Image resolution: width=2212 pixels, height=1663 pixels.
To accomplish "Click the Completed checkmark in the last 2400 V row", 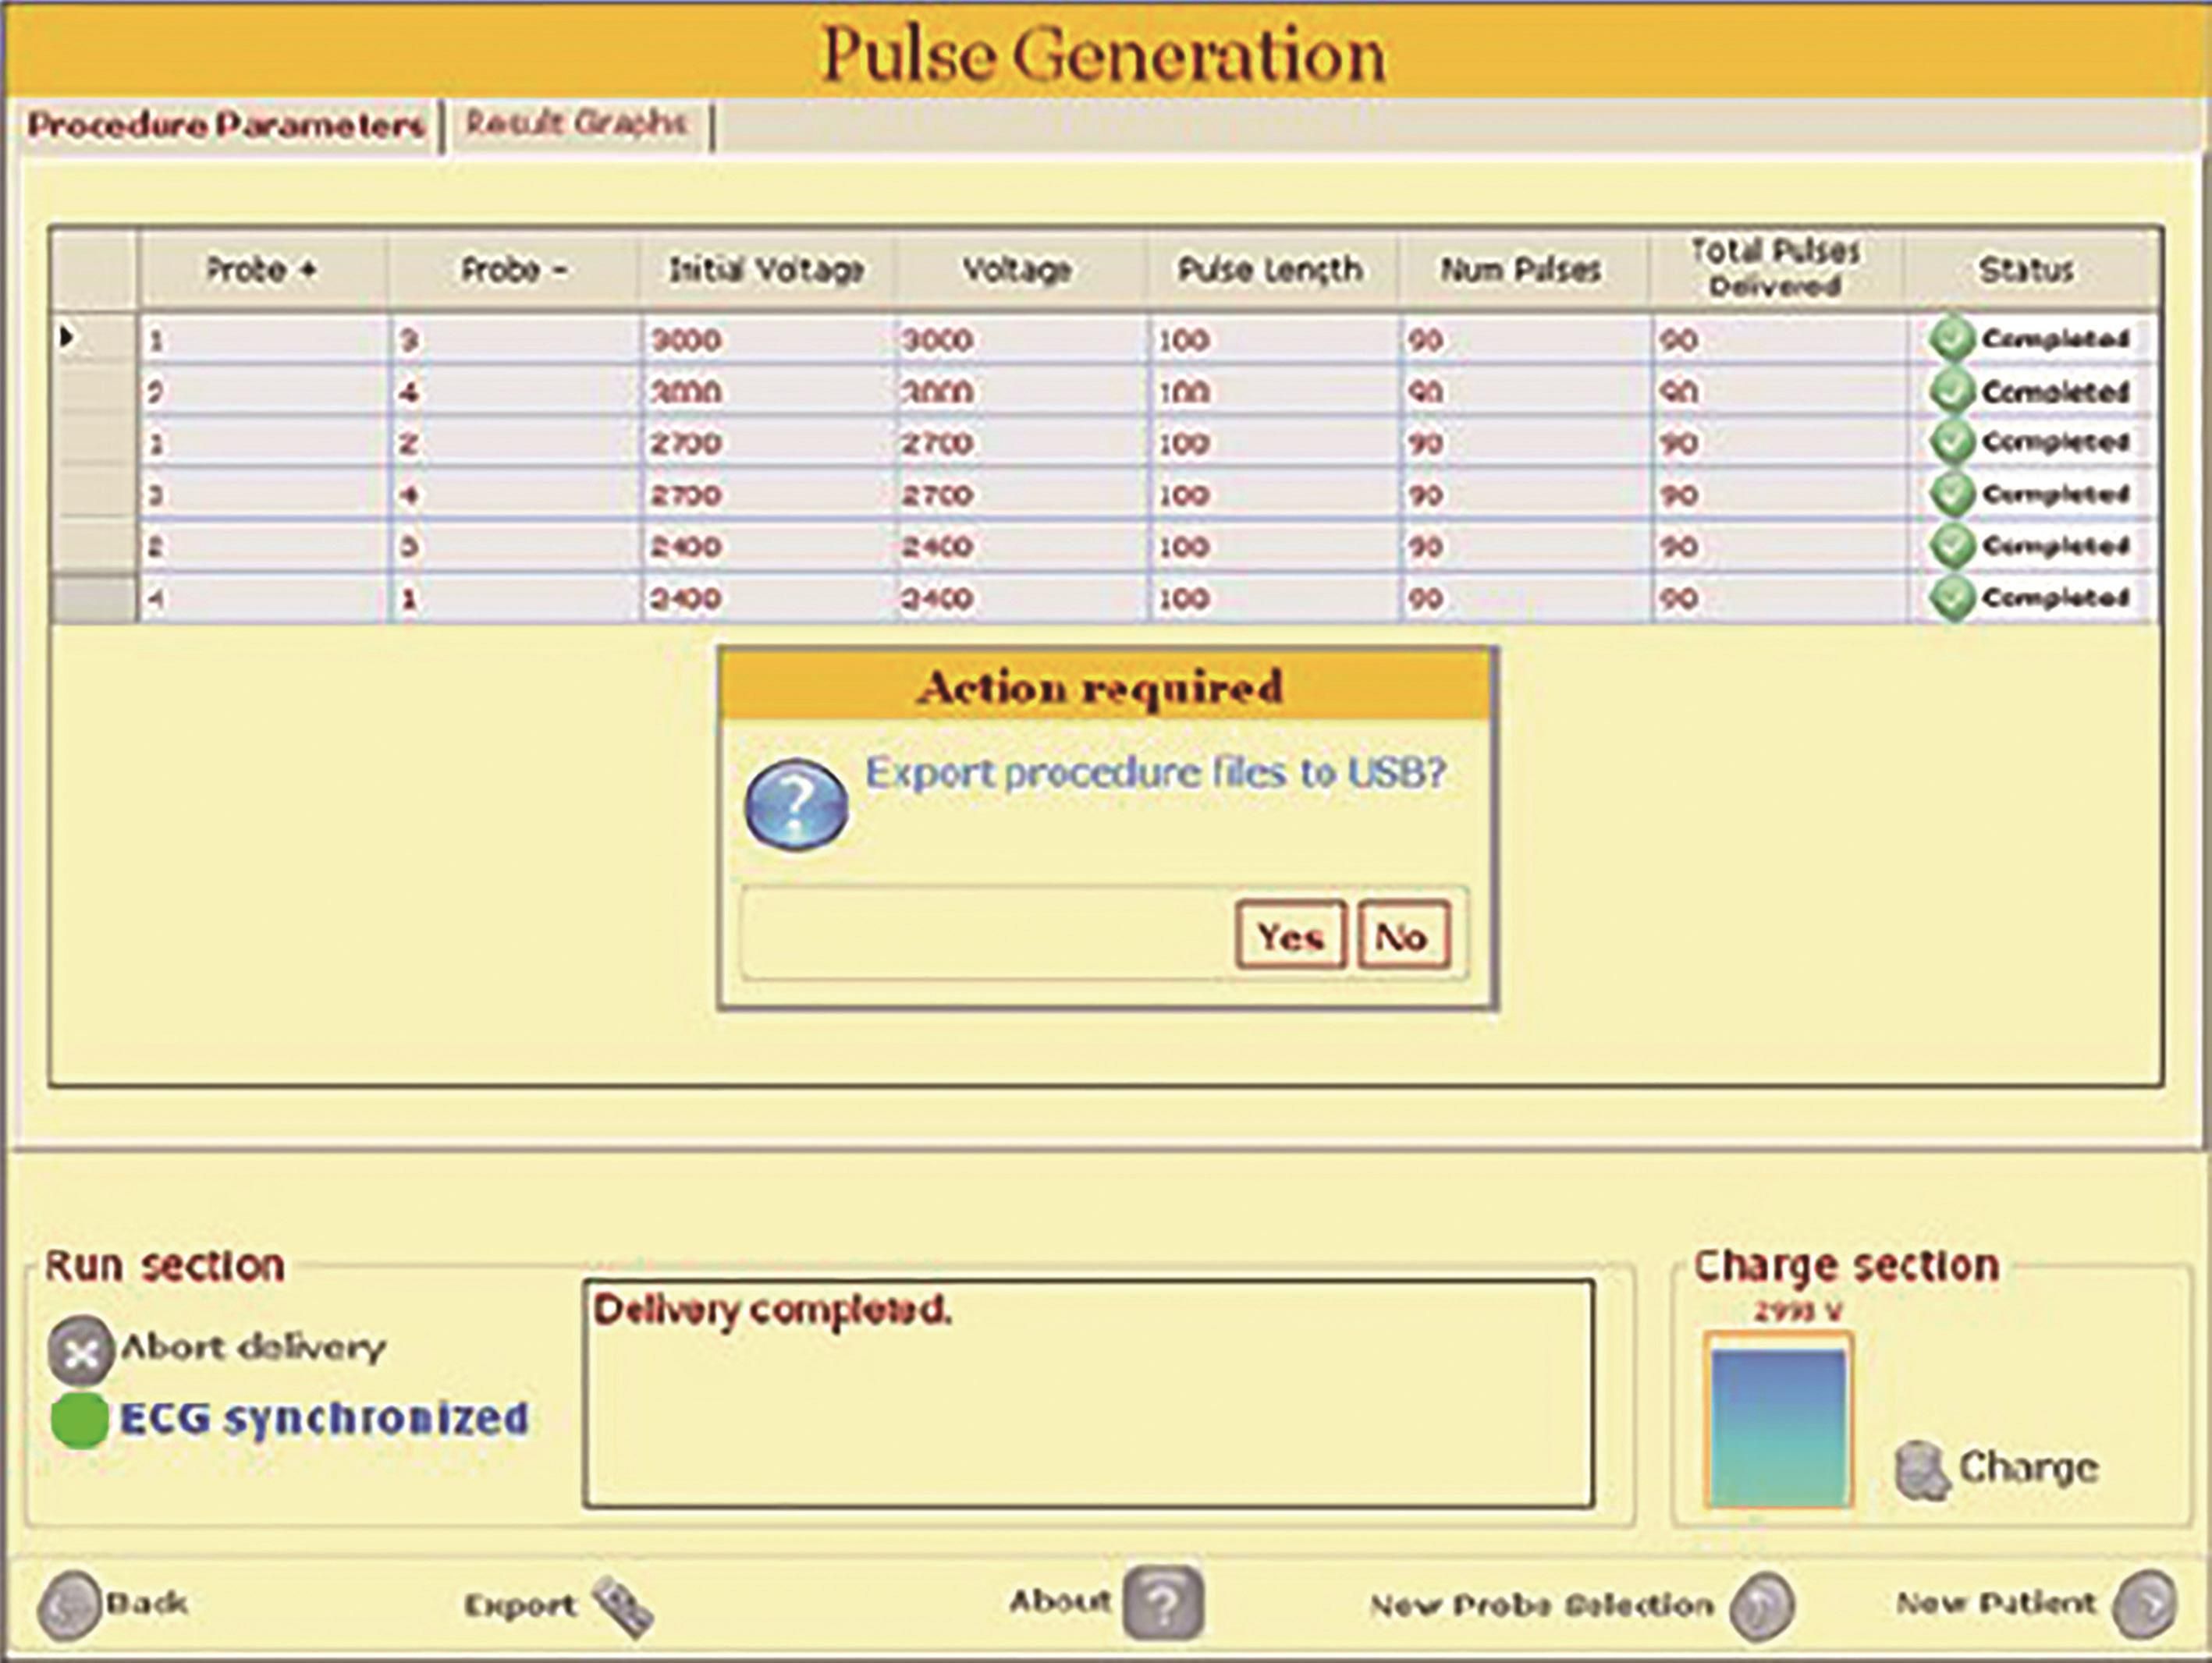I will (1951, 597).
